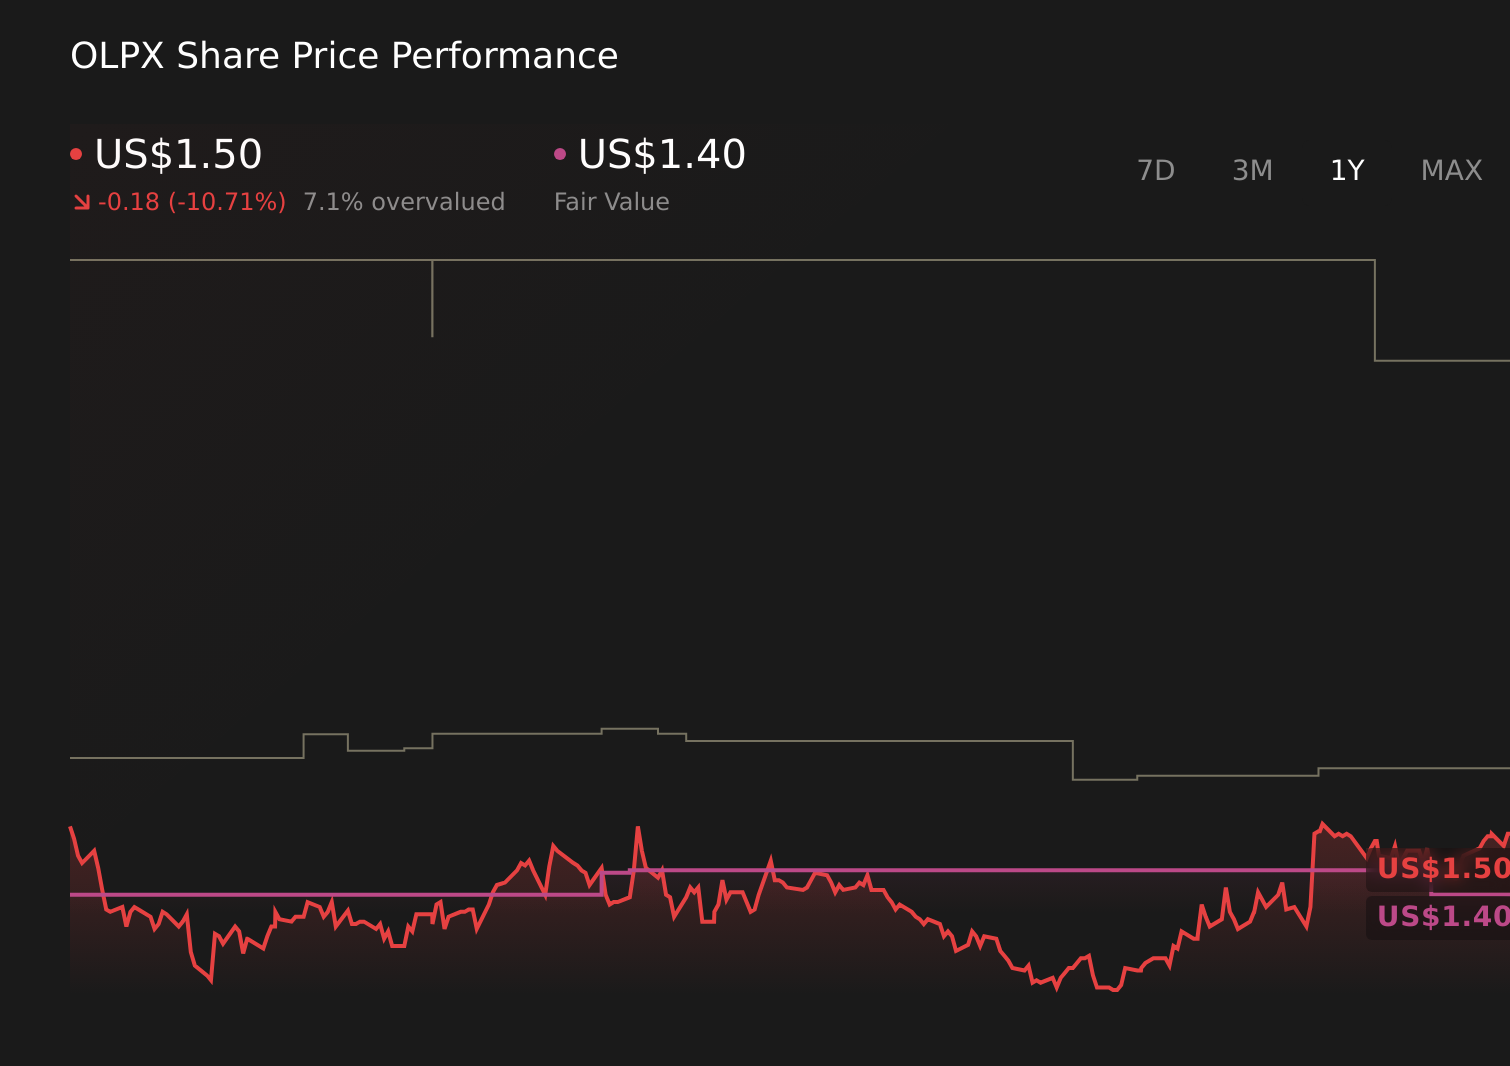
Task: Switch to the 7D time range tab
Action: (x=1156, y=170)
